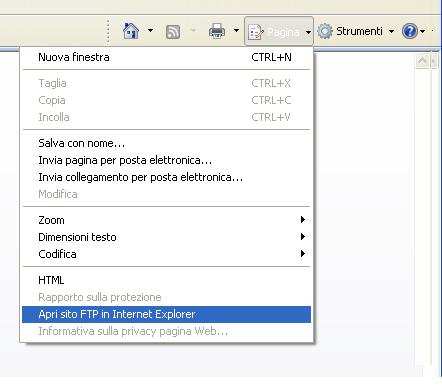The image size is (442, 387).
Task: Click the Strumenti gear icon
Action: point(325,31)
